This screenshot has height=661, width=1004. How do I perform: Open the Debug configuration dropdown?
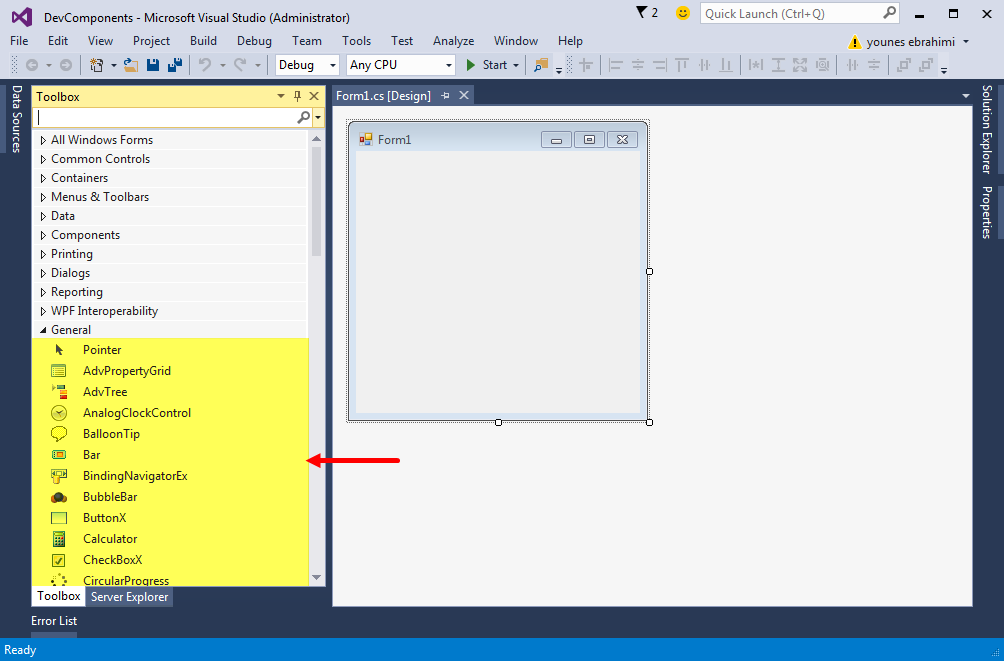point(308,65)
